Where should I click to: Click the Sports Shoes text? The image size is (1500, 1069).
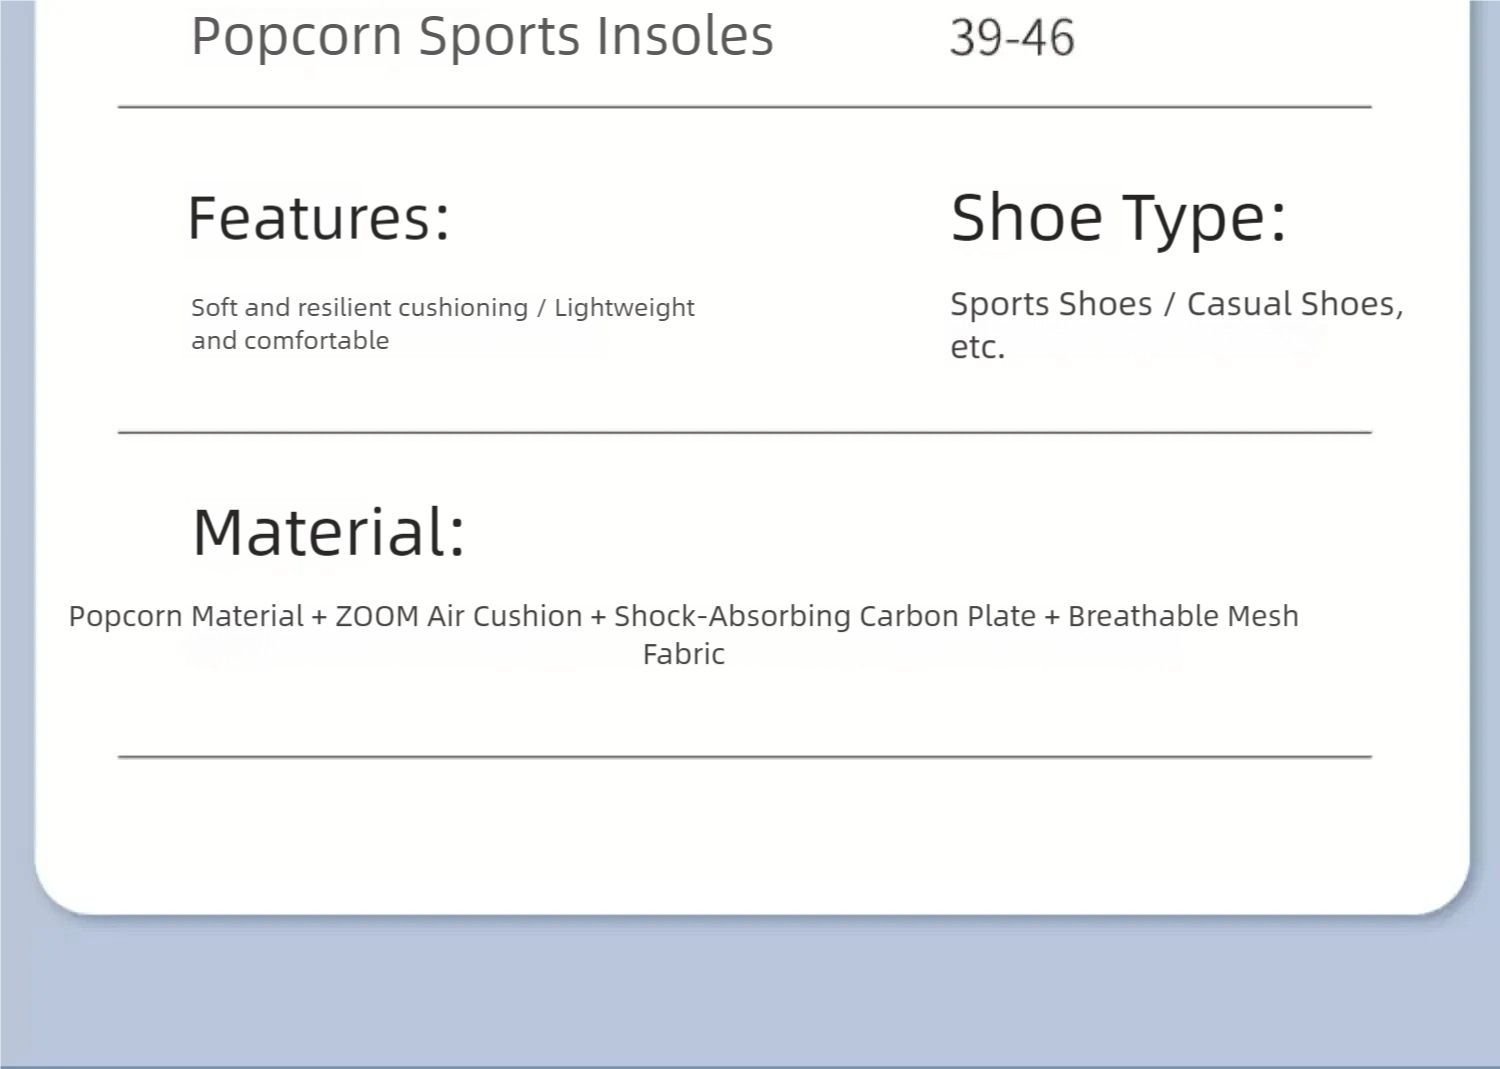coord(1051,304)
